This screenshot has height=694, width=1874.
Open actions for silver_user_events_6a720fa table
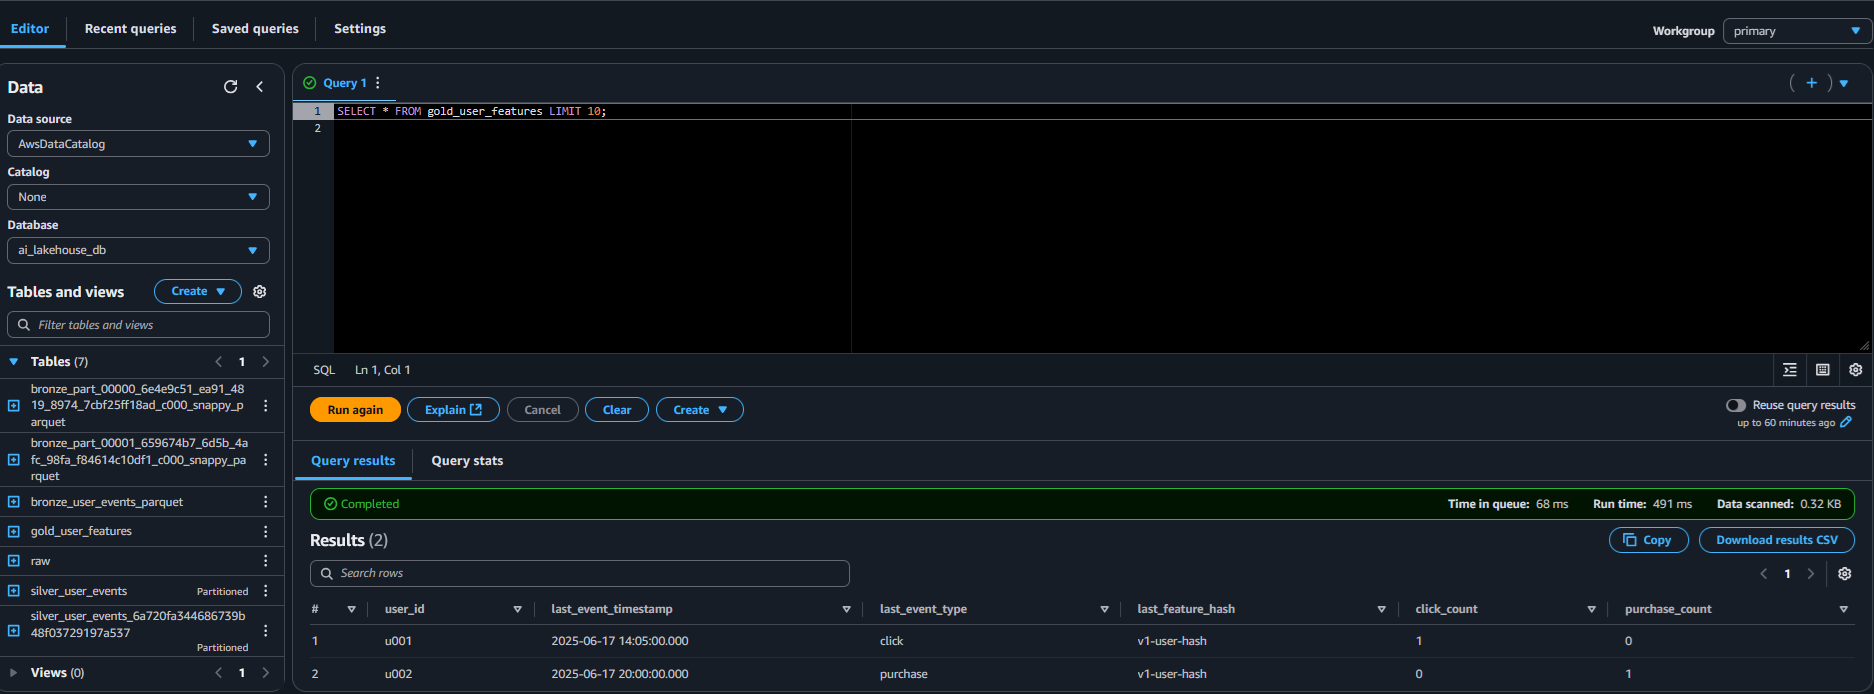[266, 631]
